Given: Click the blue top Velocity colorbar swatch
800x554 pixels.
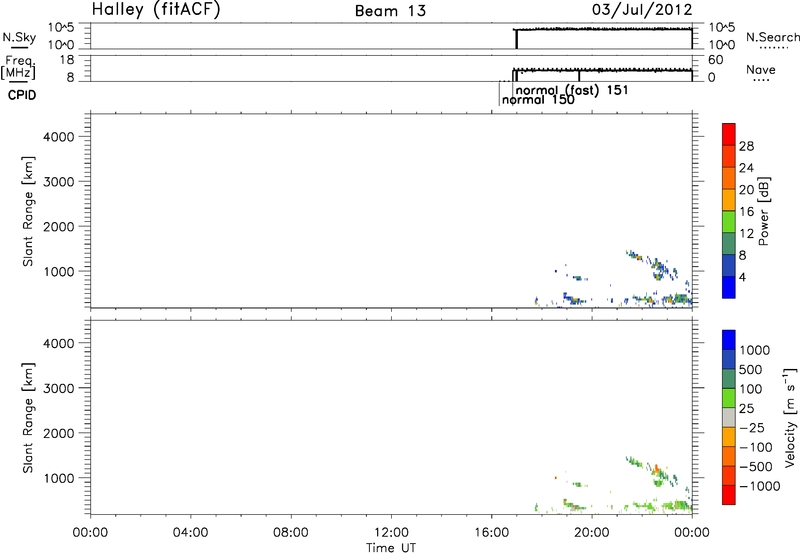Looking at the screenshot, I should tap(729, 340).
